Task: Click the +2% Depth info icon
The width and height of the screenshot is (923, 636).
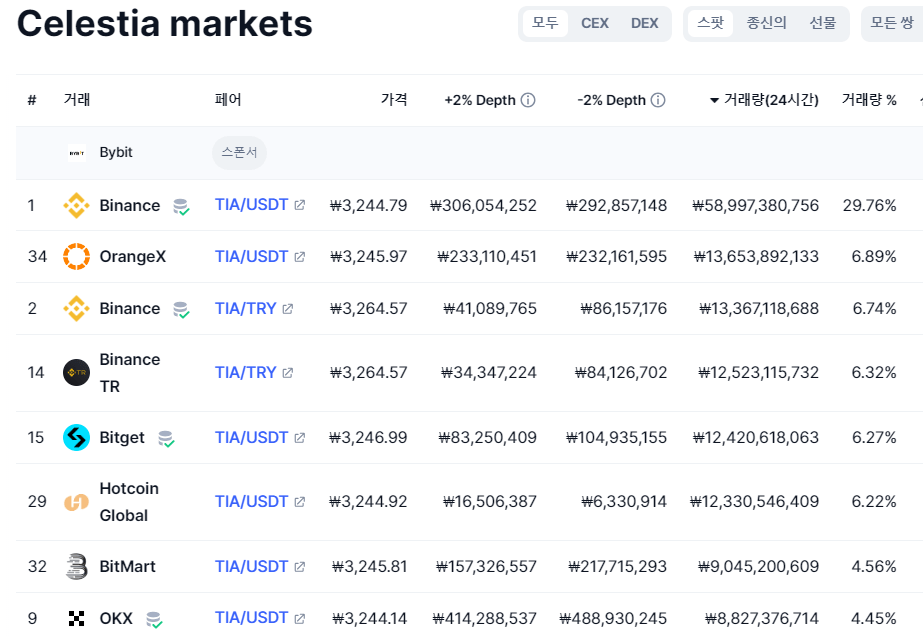Action: (529, 100)
